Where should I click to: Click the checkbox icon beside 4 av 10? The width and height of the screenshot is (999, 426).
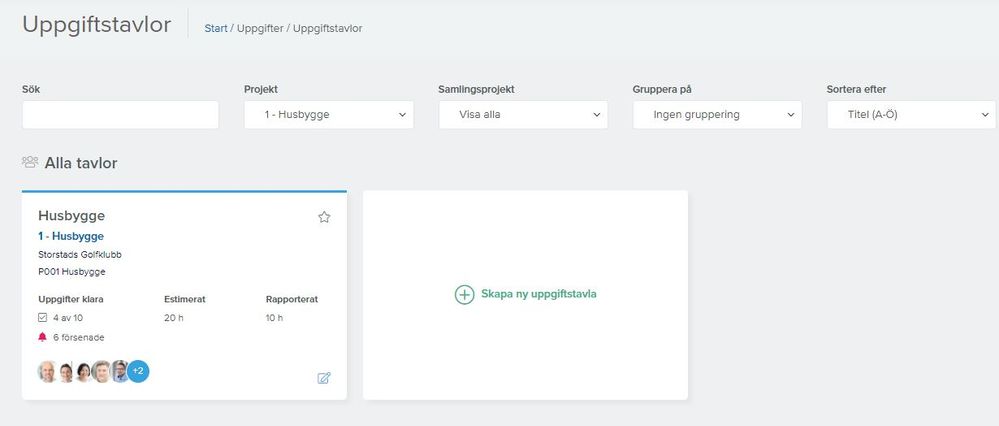tap(43, 317)
